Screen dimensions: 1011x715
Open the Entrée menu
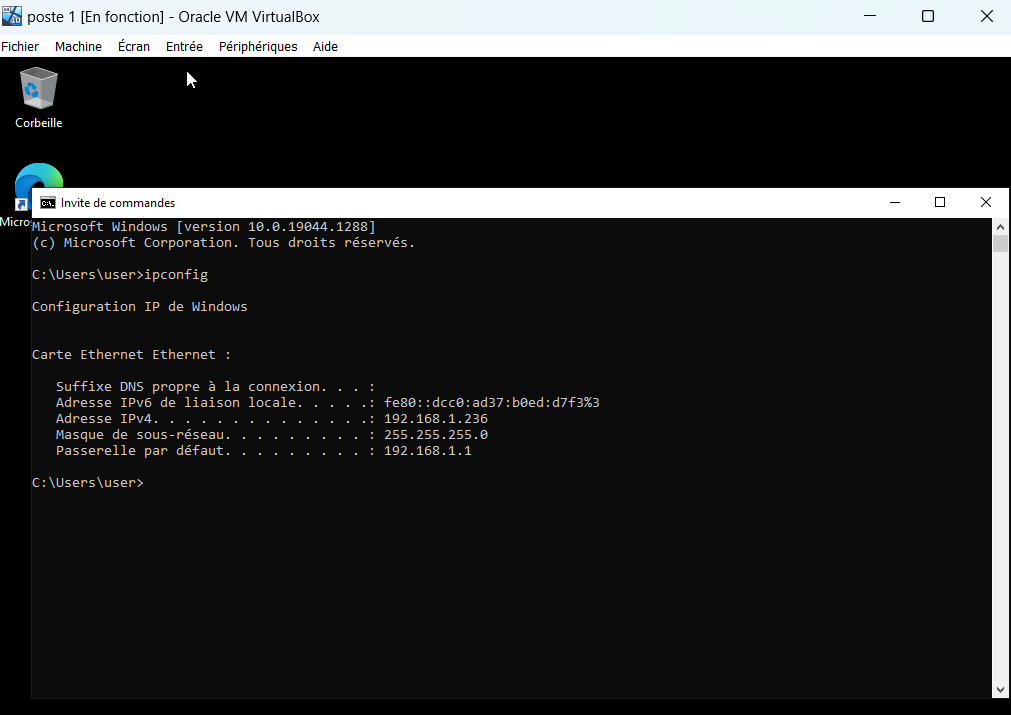(x=184, y=47)
